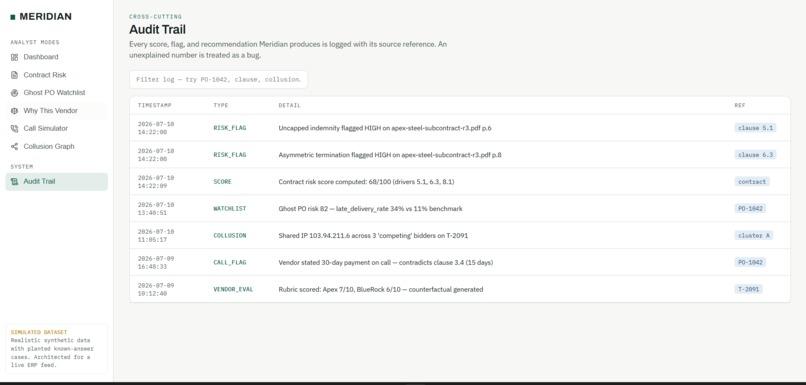Click the Audit Trail scroll icon
Screen dimensions: 806x385
pyautogui.click(x=14, y=181)
